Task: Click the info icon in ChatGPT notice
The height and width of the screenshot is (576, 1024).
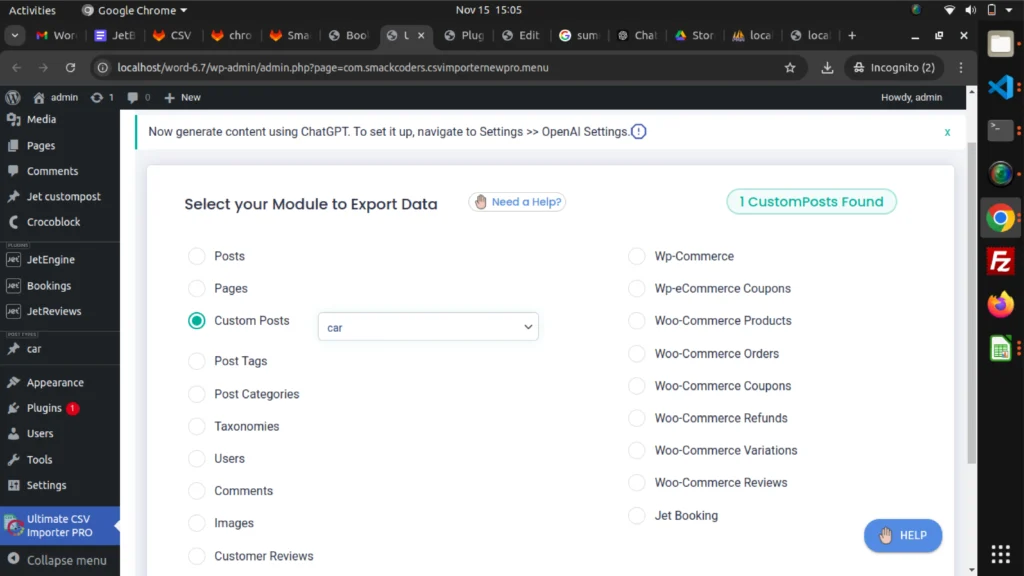Action: (639, 132)
